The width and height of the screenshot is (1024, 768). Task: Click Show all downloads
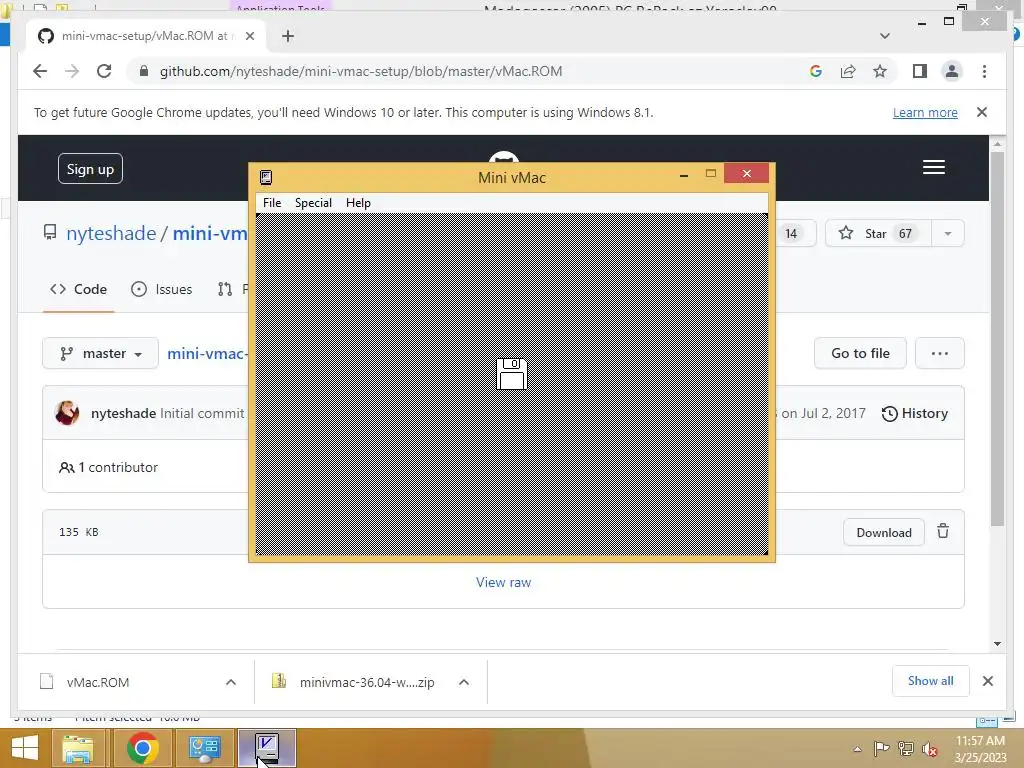930,681
